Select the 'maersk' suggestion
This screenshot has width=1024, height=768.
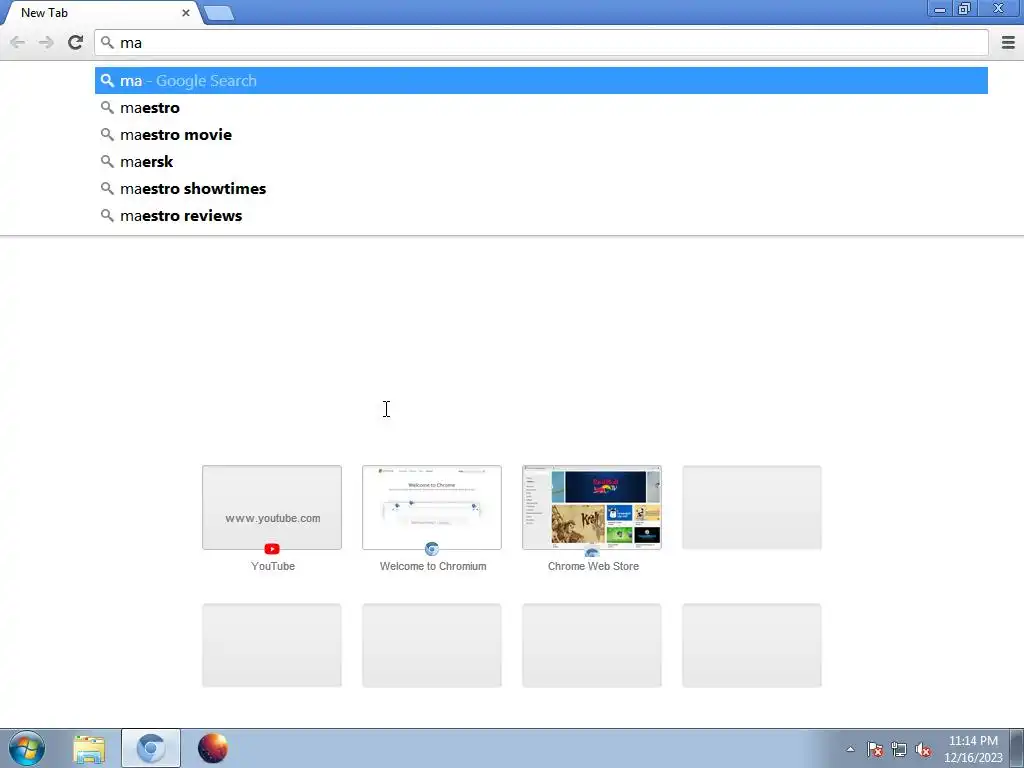click(x=541, y=161)
